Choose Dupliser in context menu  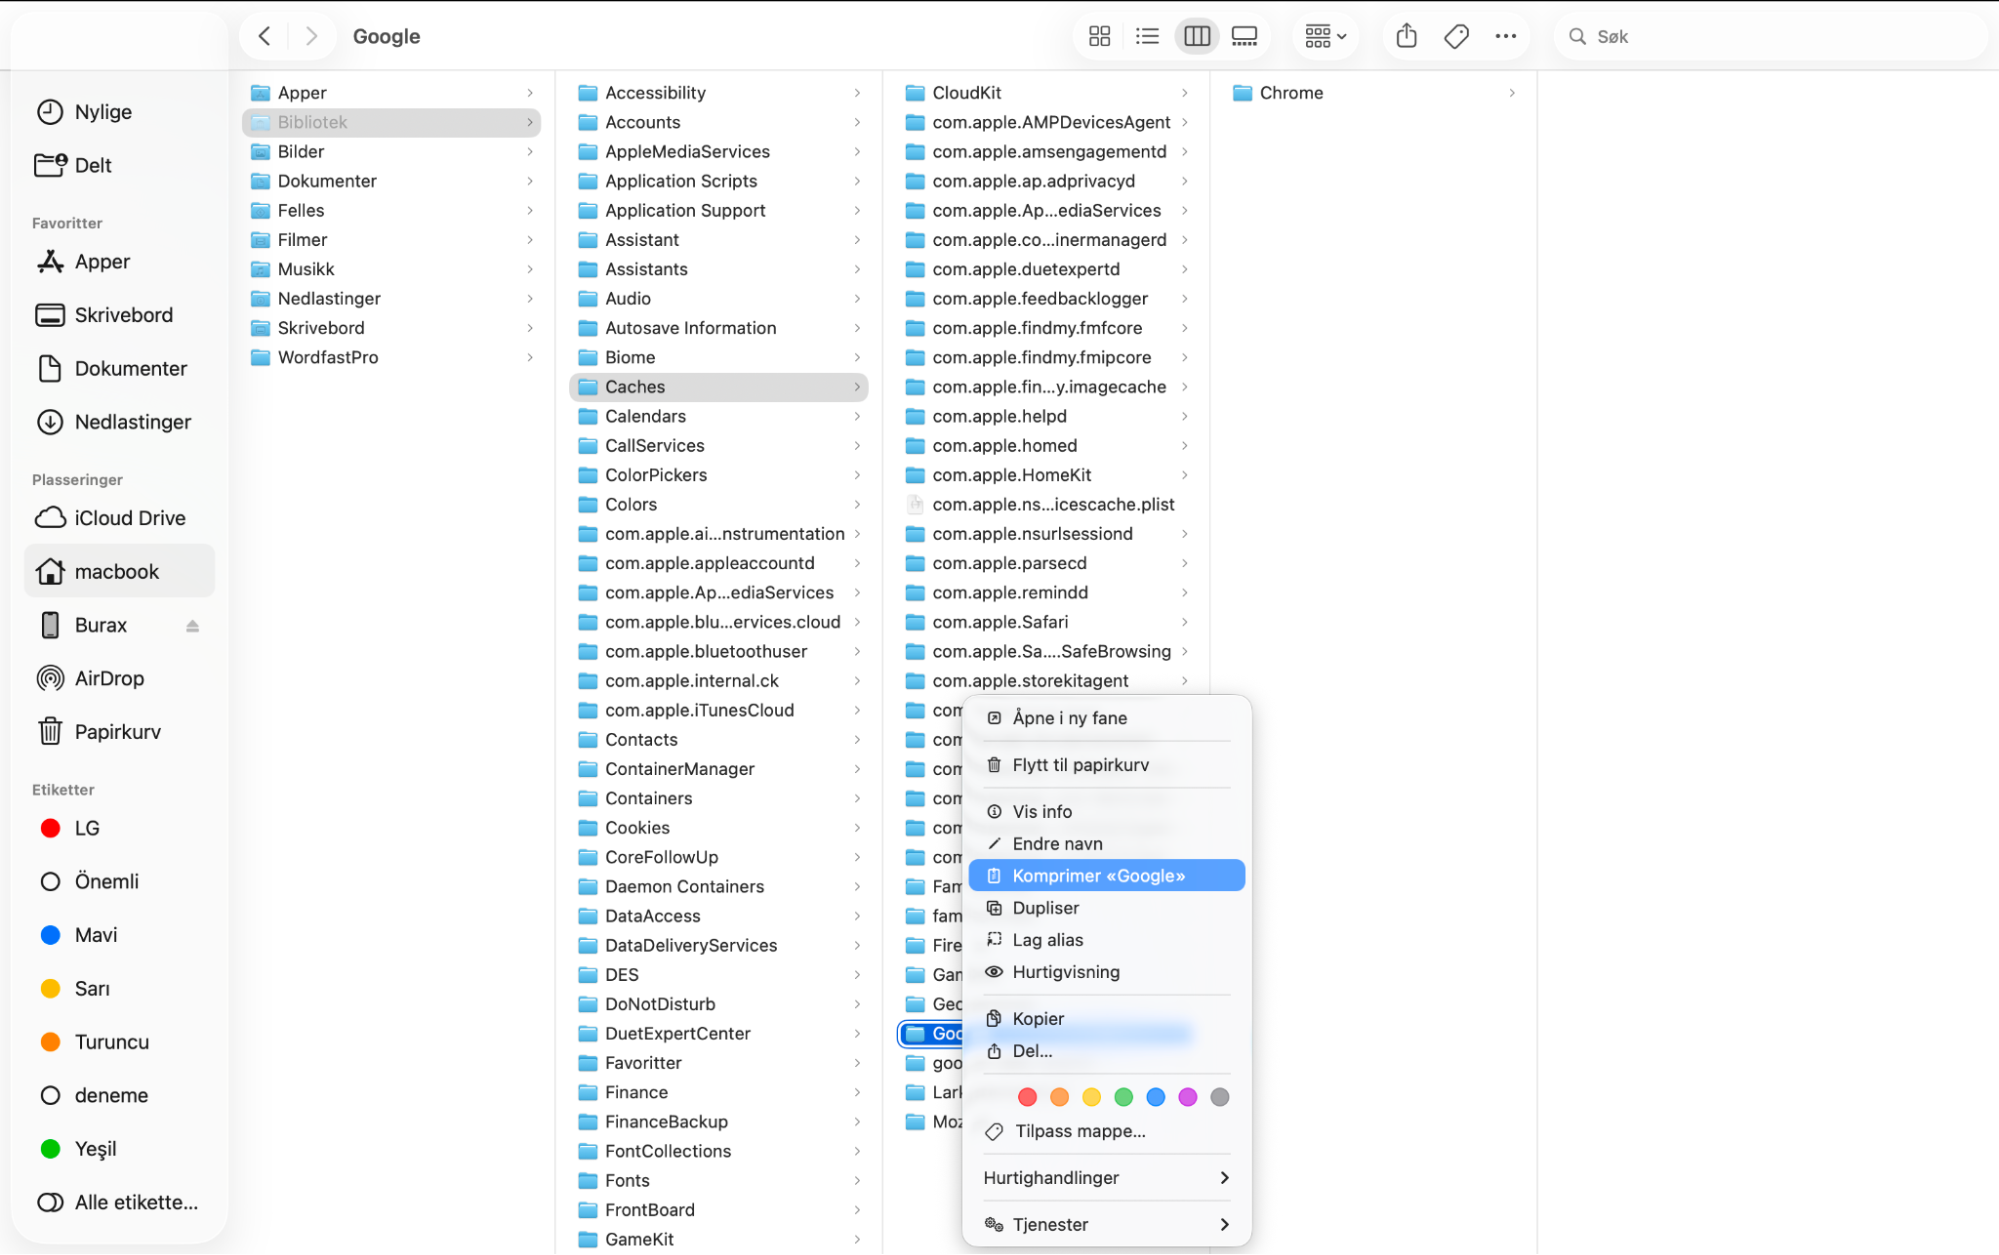tap(1106, 908)
